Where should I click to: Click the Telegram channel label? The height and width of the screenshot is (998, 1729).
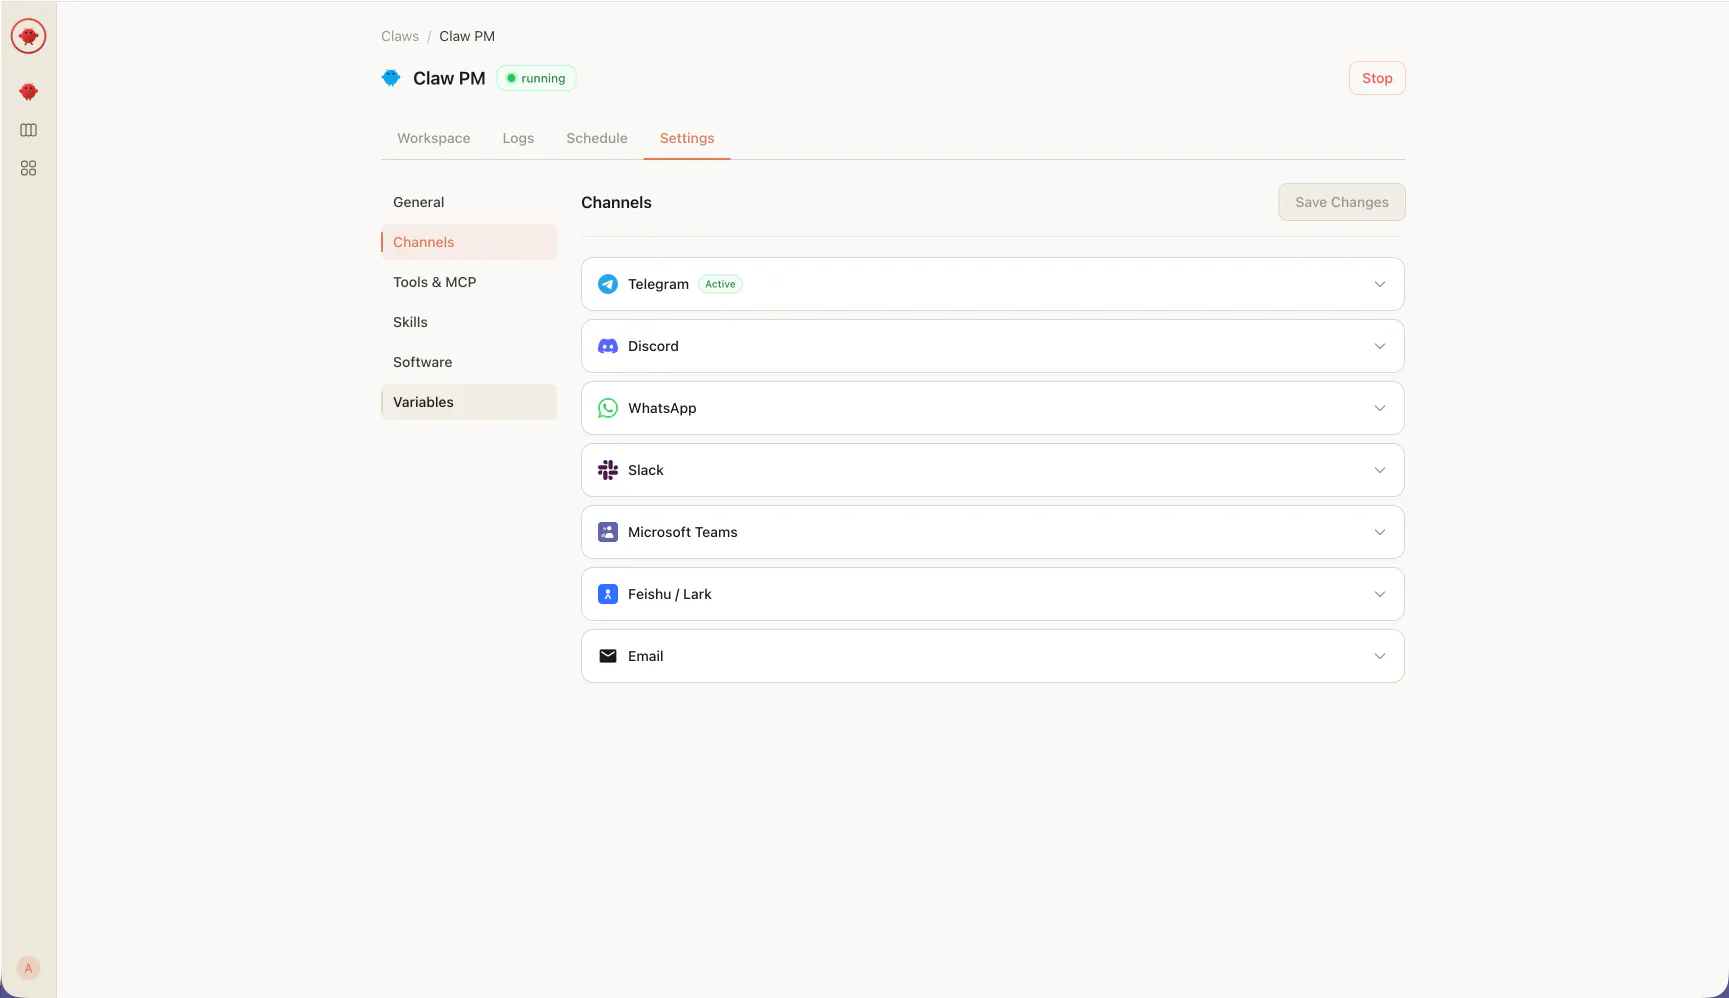(x=658, y=284)
